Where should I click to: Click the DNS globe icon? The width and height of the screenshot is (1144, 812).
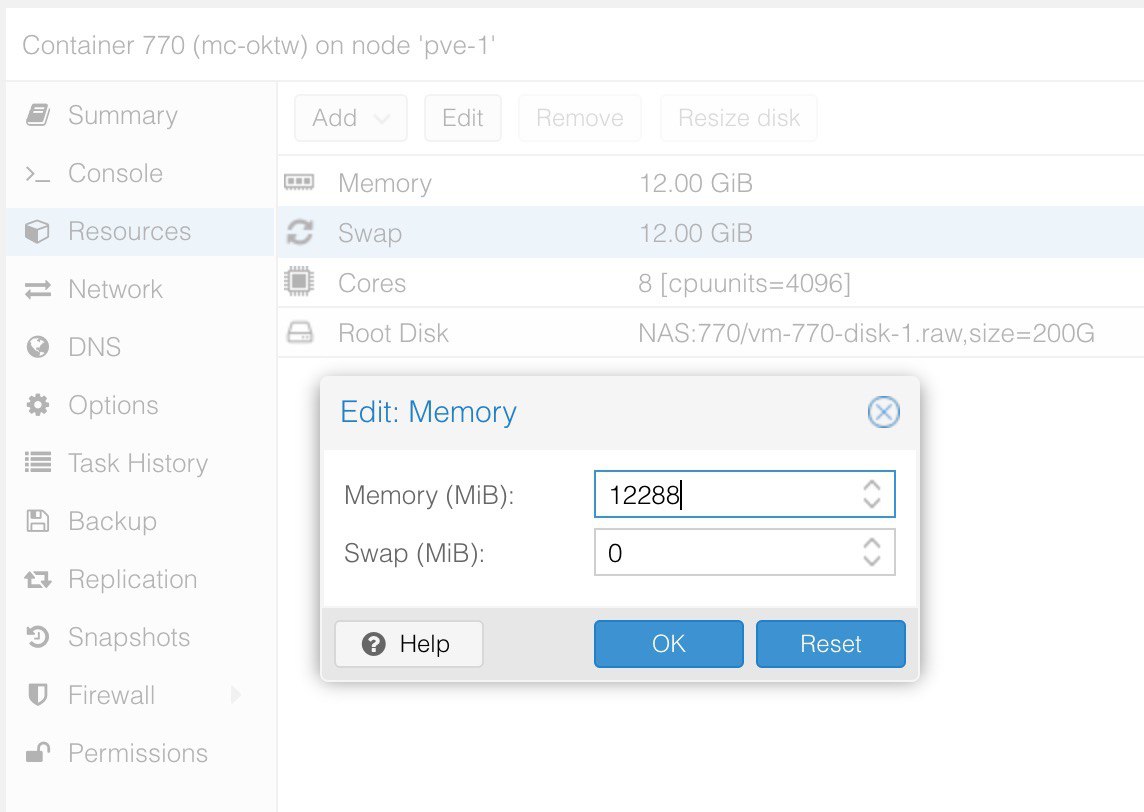tap(38, 347)
